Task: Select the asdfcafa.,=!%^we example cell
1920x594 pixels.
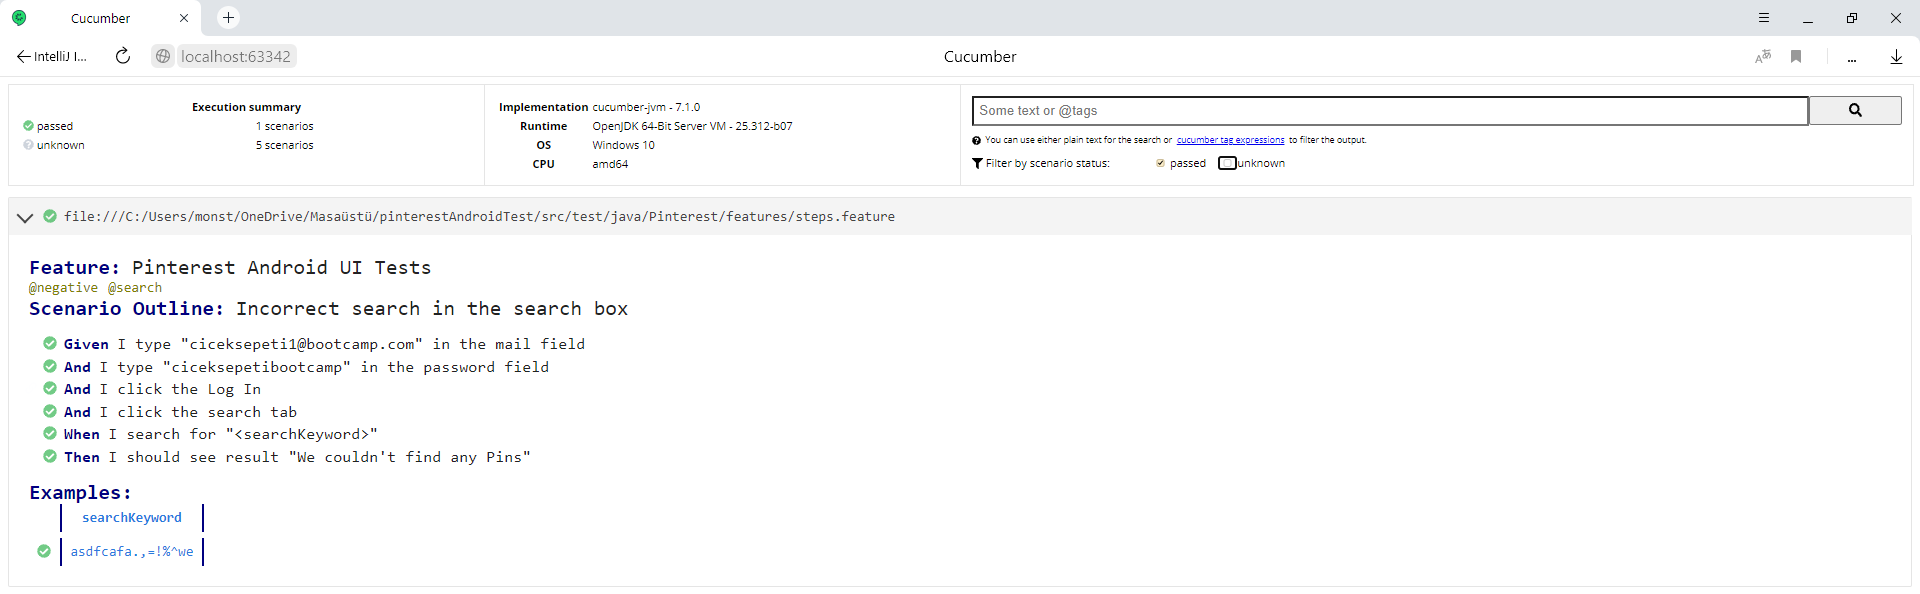Action: 132,552
